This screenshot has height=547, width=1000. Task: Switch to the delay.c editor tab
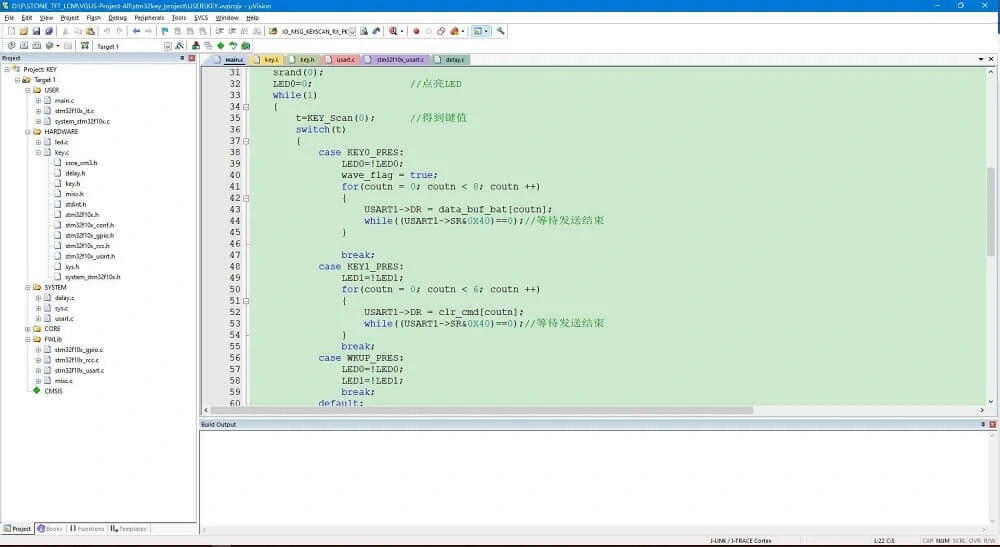coord(451,59)
